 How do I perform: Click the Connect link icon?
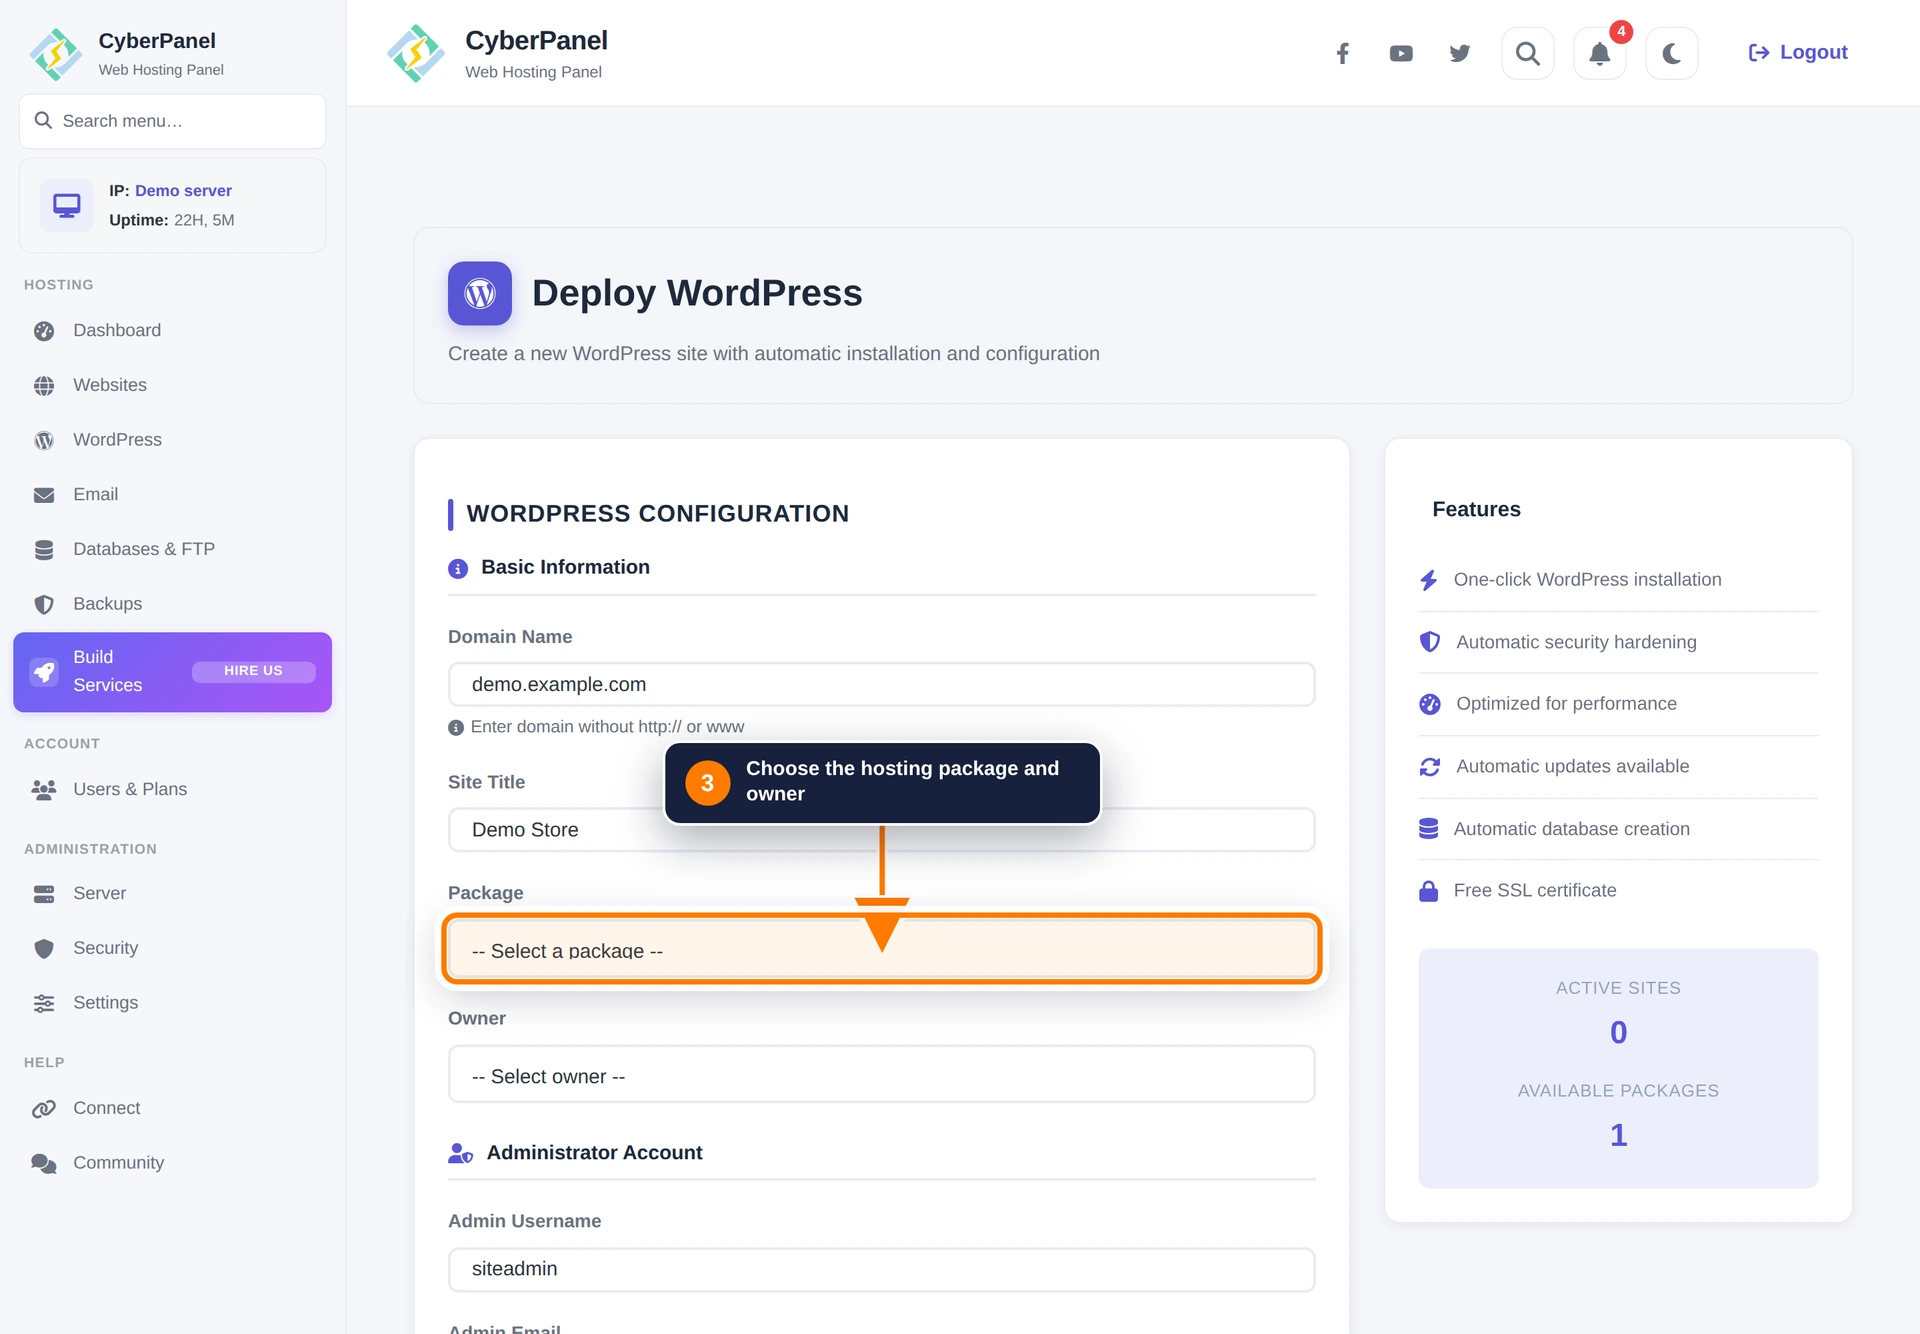(44, 1109)
